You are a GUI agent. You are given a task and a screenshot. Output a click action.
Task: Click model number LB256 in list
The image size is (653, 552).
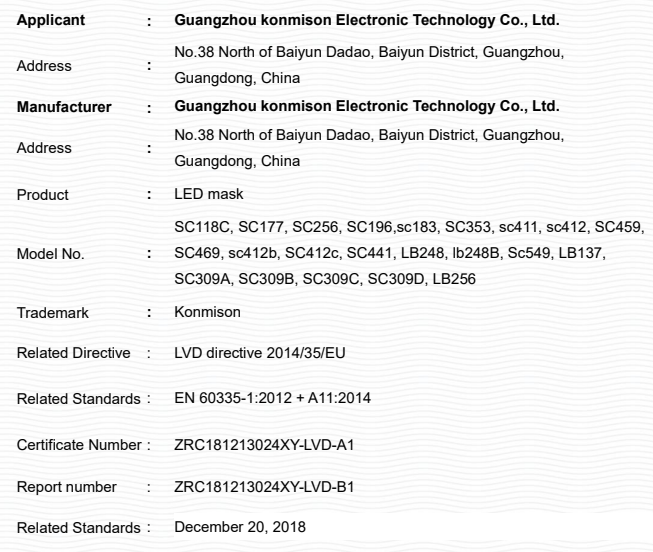(454, 279)
